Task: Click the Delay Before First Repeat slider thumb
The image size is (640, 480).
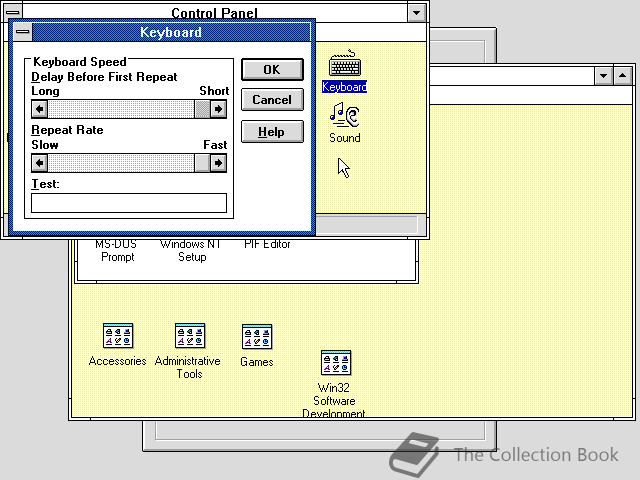Action: pos(202,109)
